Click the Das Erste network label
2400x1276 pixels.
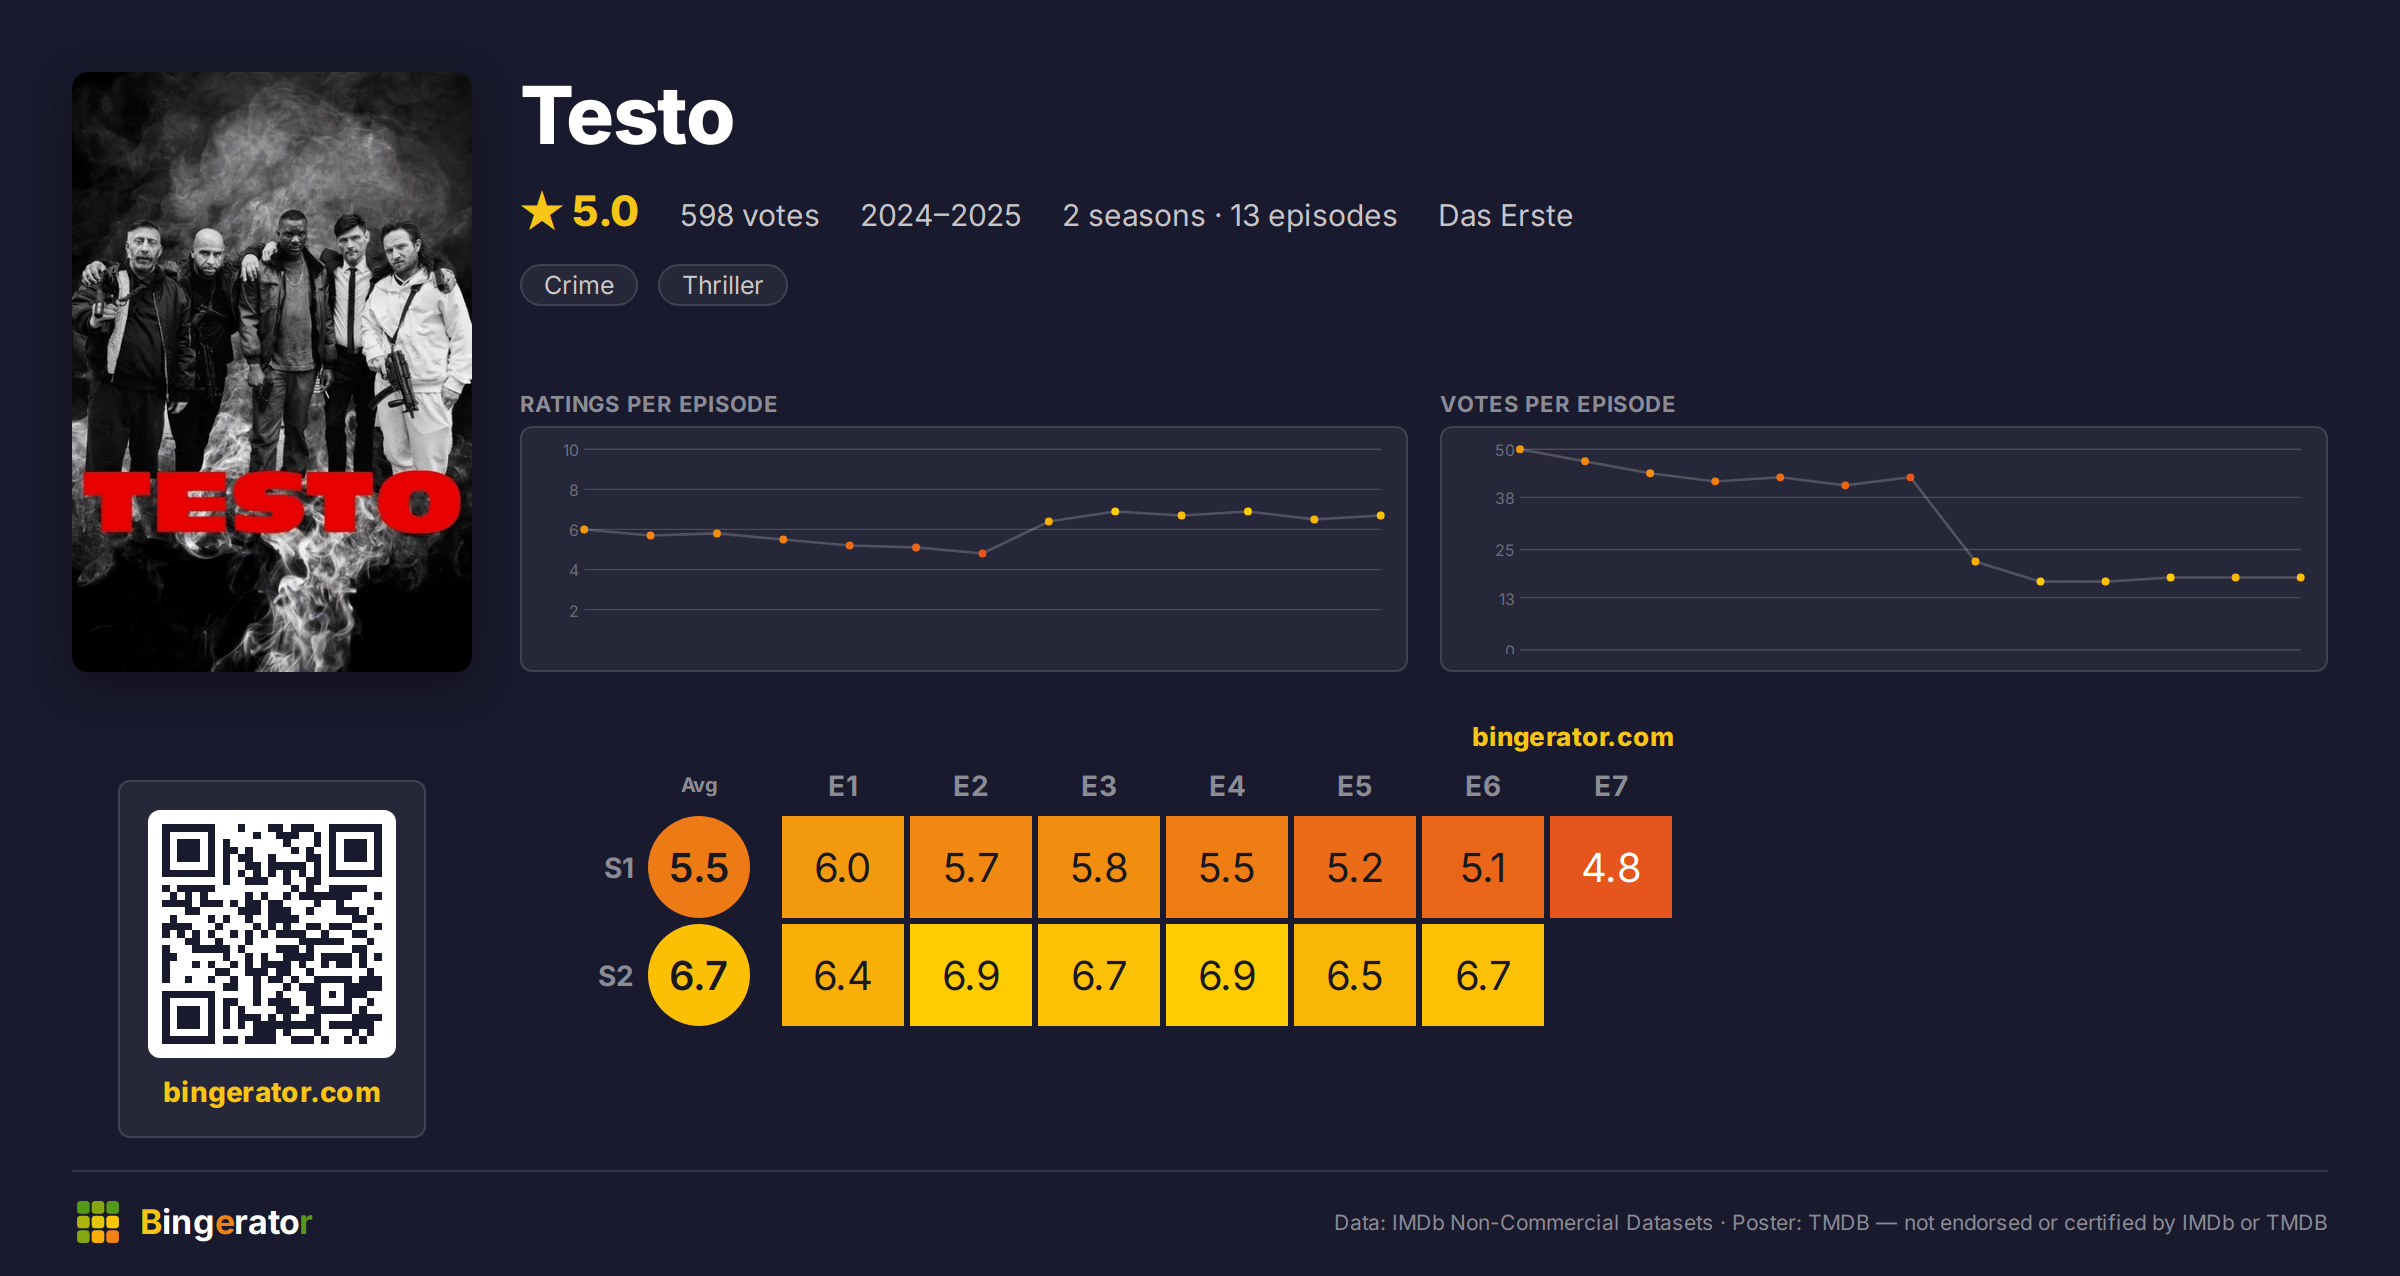pyautogui.click(x=1505, y=215)
